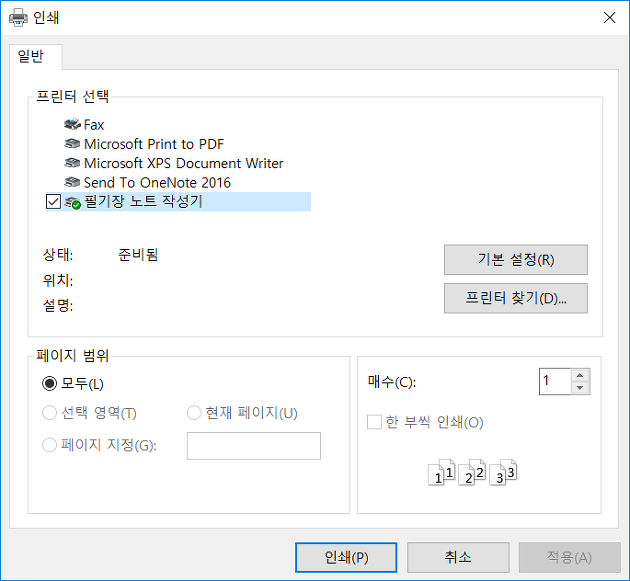Click the 필기장 노트 작성기 default printer icon

(73, 202)
